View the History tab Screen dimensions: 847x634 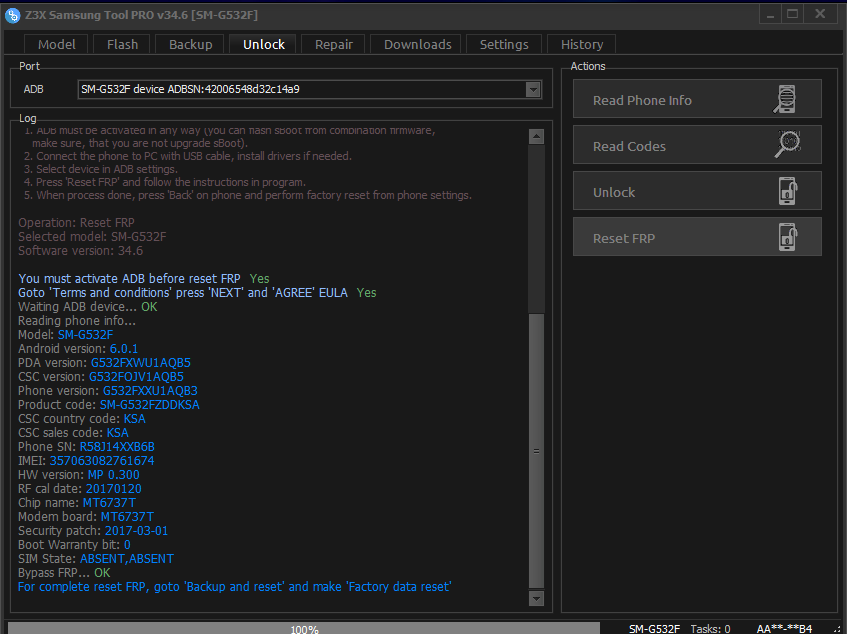(x=581, y=44)
